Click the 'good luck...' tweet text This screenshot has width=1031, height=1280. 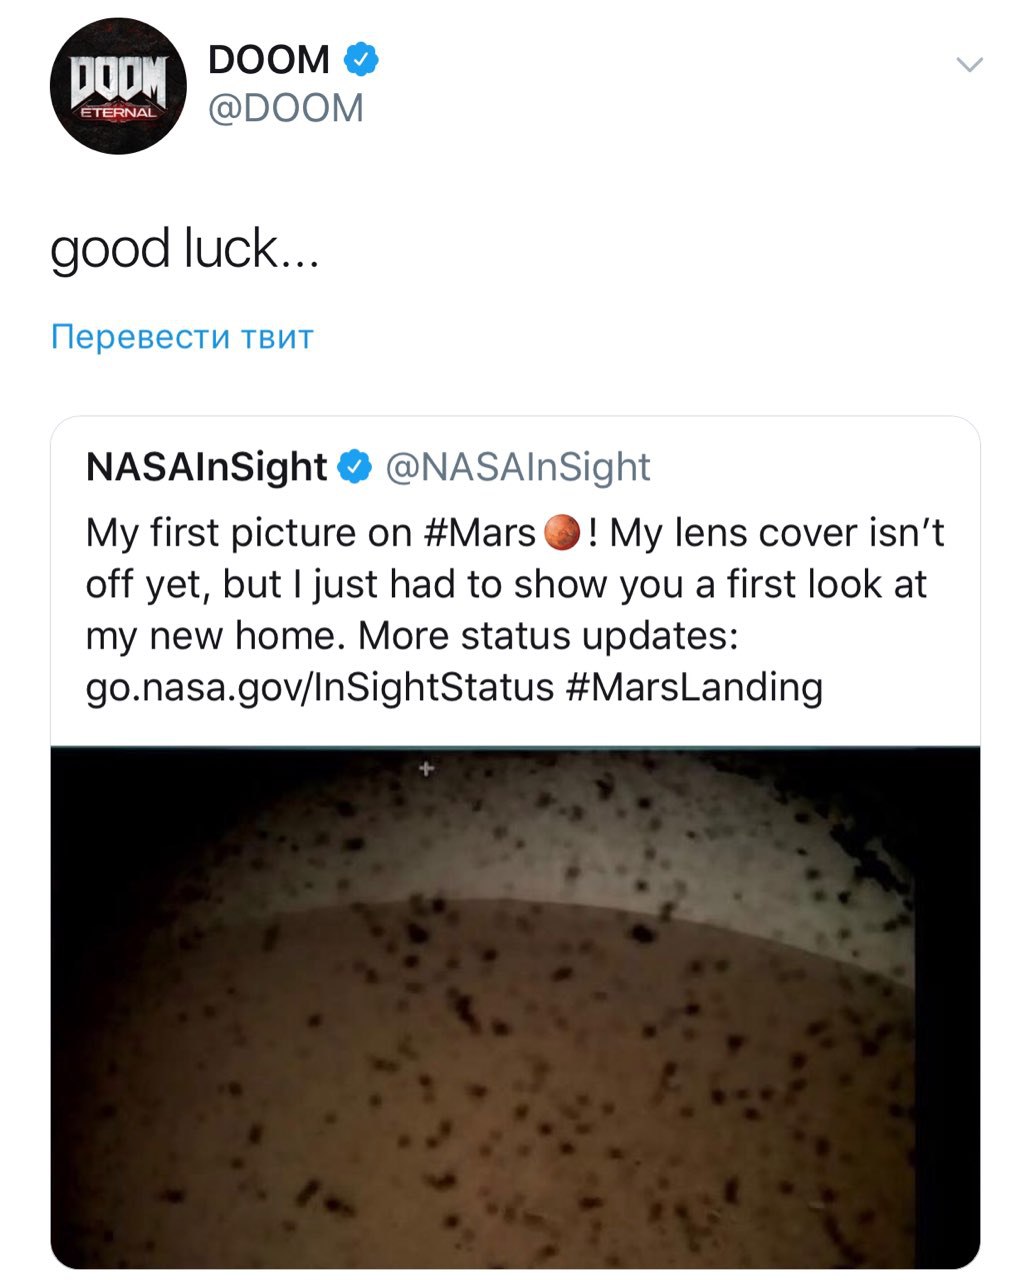[x=185, y=249]
